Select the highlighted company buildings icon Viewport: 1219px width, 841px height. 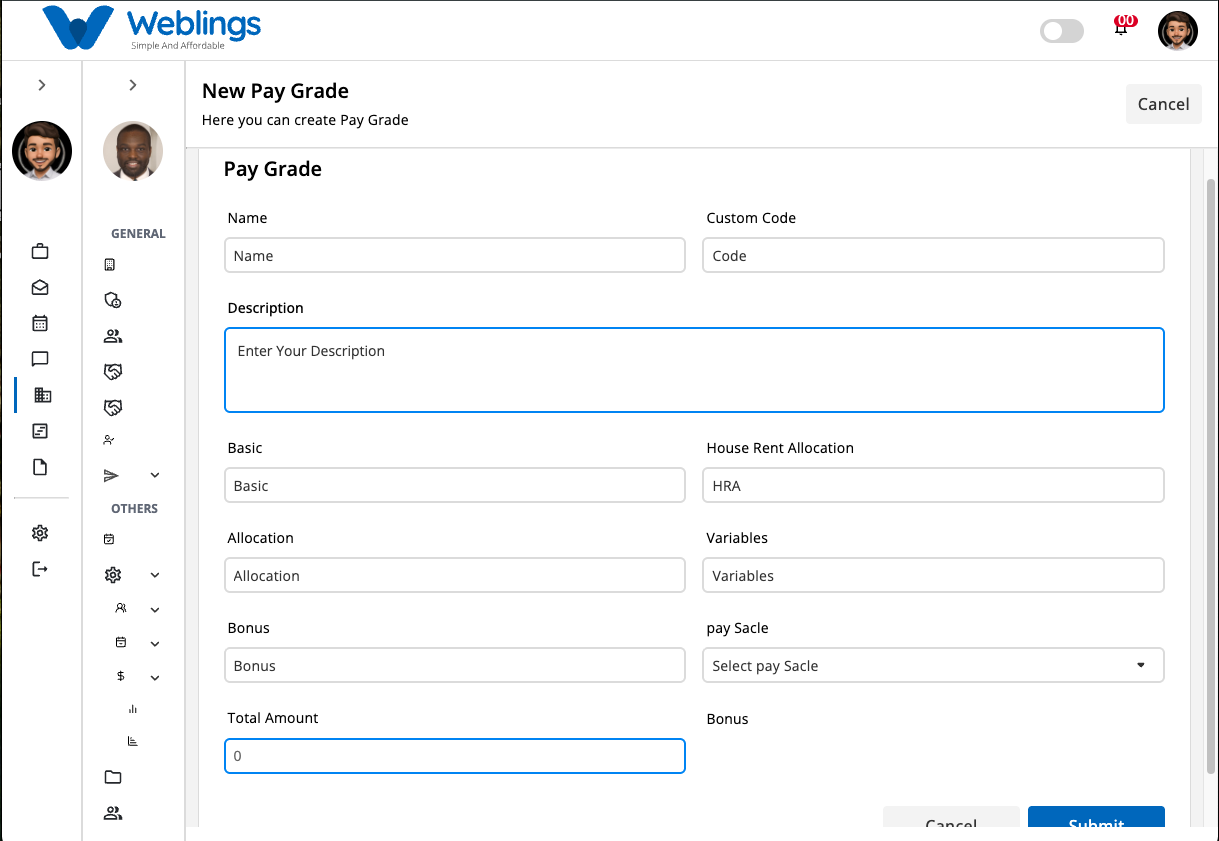click(x=42, y=395)
